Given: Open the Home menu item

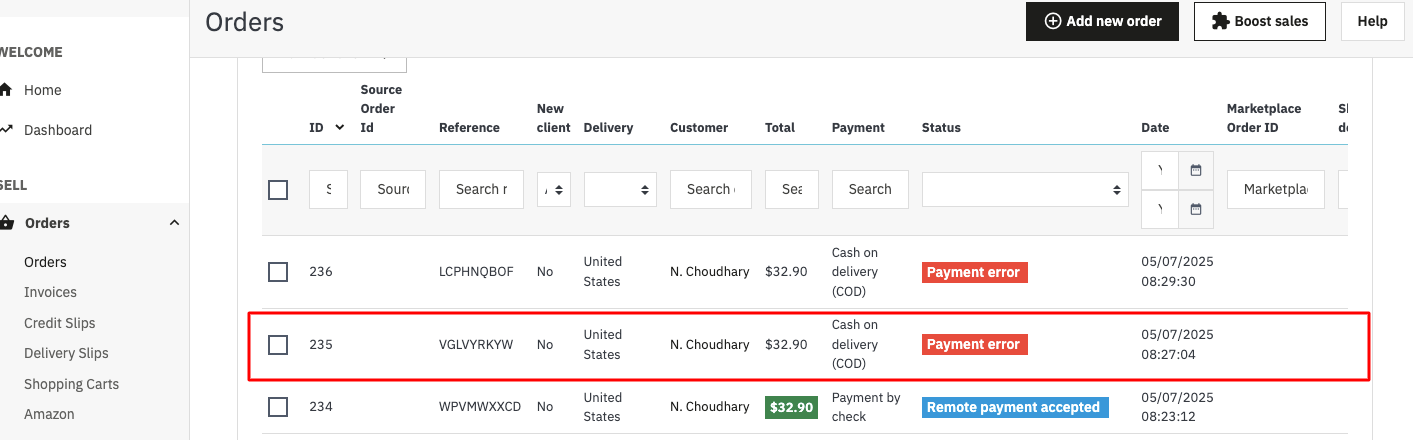Looking at the screenshot, I should (43, 90).
